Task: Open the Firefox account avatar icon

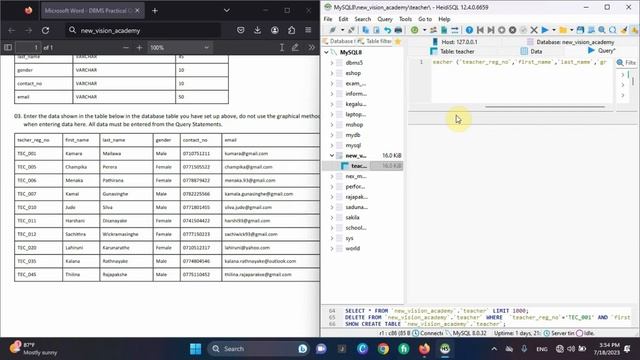Action: pyautogui.click(x=275, y=30)
